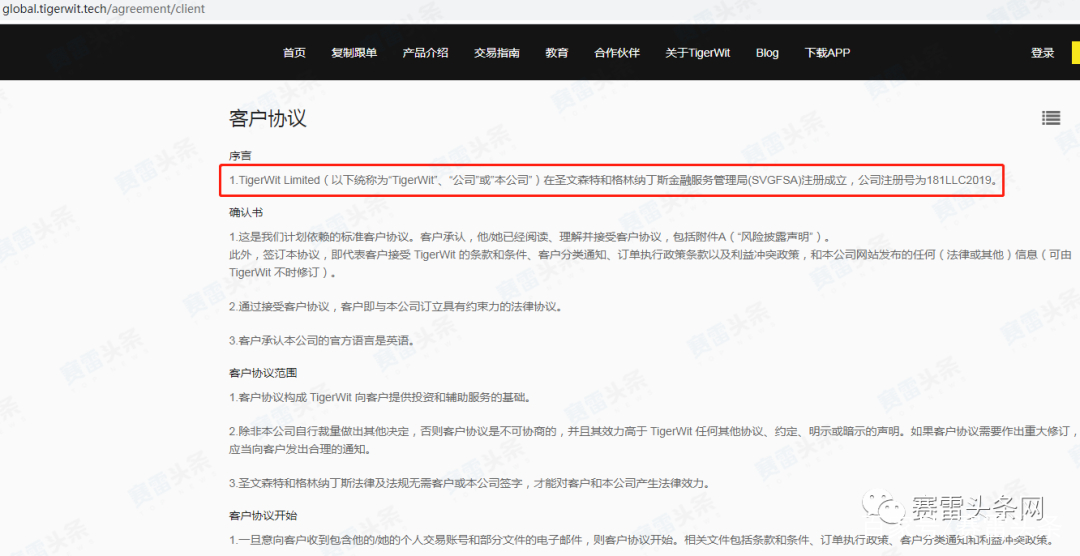This screenshot has height=556, width=1080.
Task: Click the line 一旦意向客户收到
Action: tap(642, 540)
